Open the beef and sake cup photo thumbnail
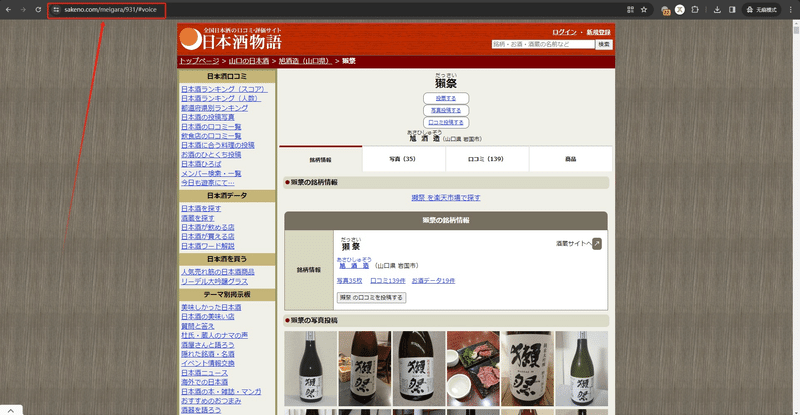The image size is (800, 415). [473, 369]
